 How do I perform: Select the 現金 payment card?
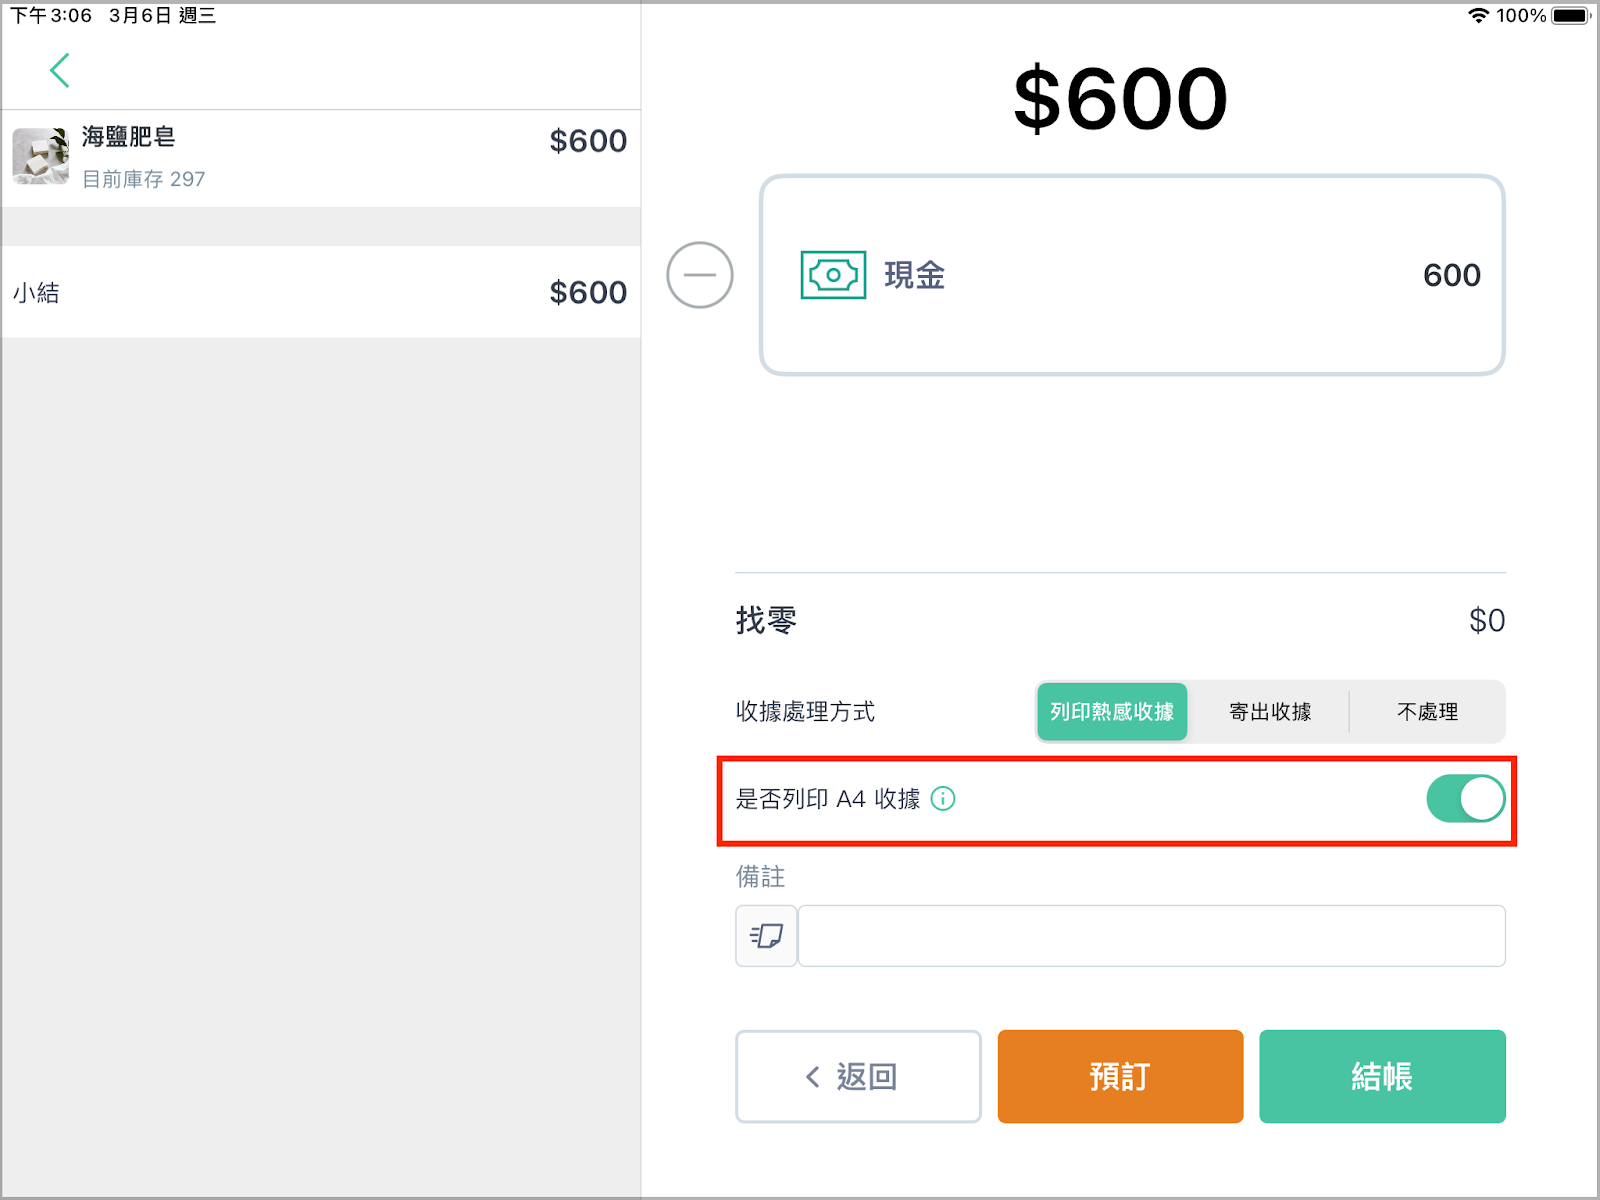(x=1132, y=275)
